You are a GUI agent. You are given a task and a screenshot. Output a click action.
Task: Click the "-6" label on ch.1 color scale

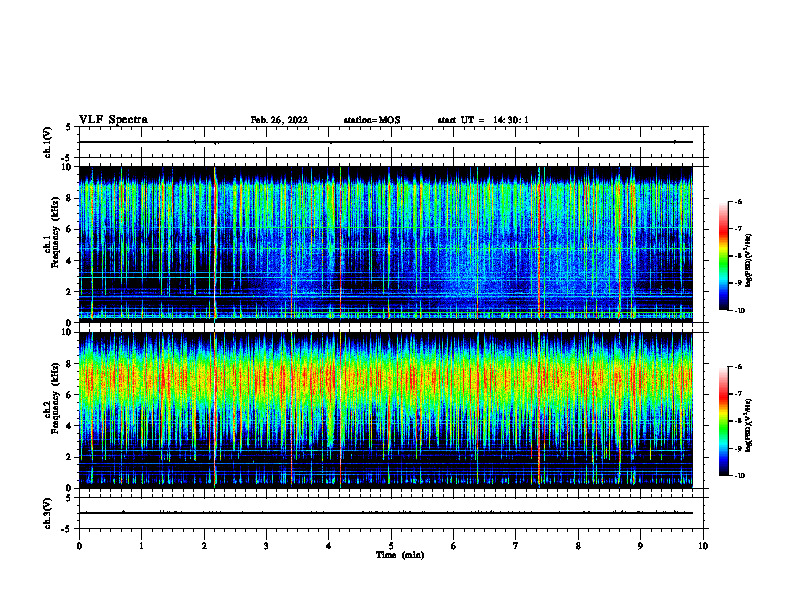[x=738, y=201]
